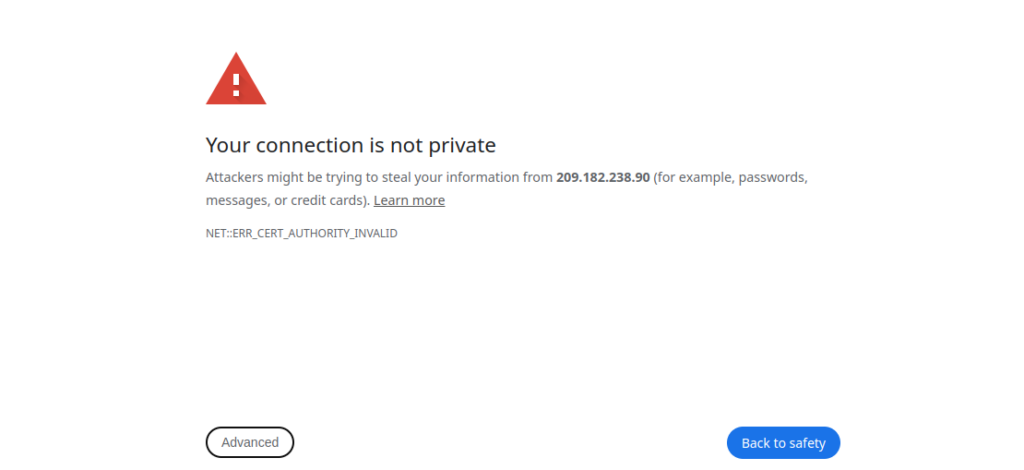This screenshot has height=470, width=1024.
Task: Click the word "Your" in the heading
Action: tap(228, 145)
